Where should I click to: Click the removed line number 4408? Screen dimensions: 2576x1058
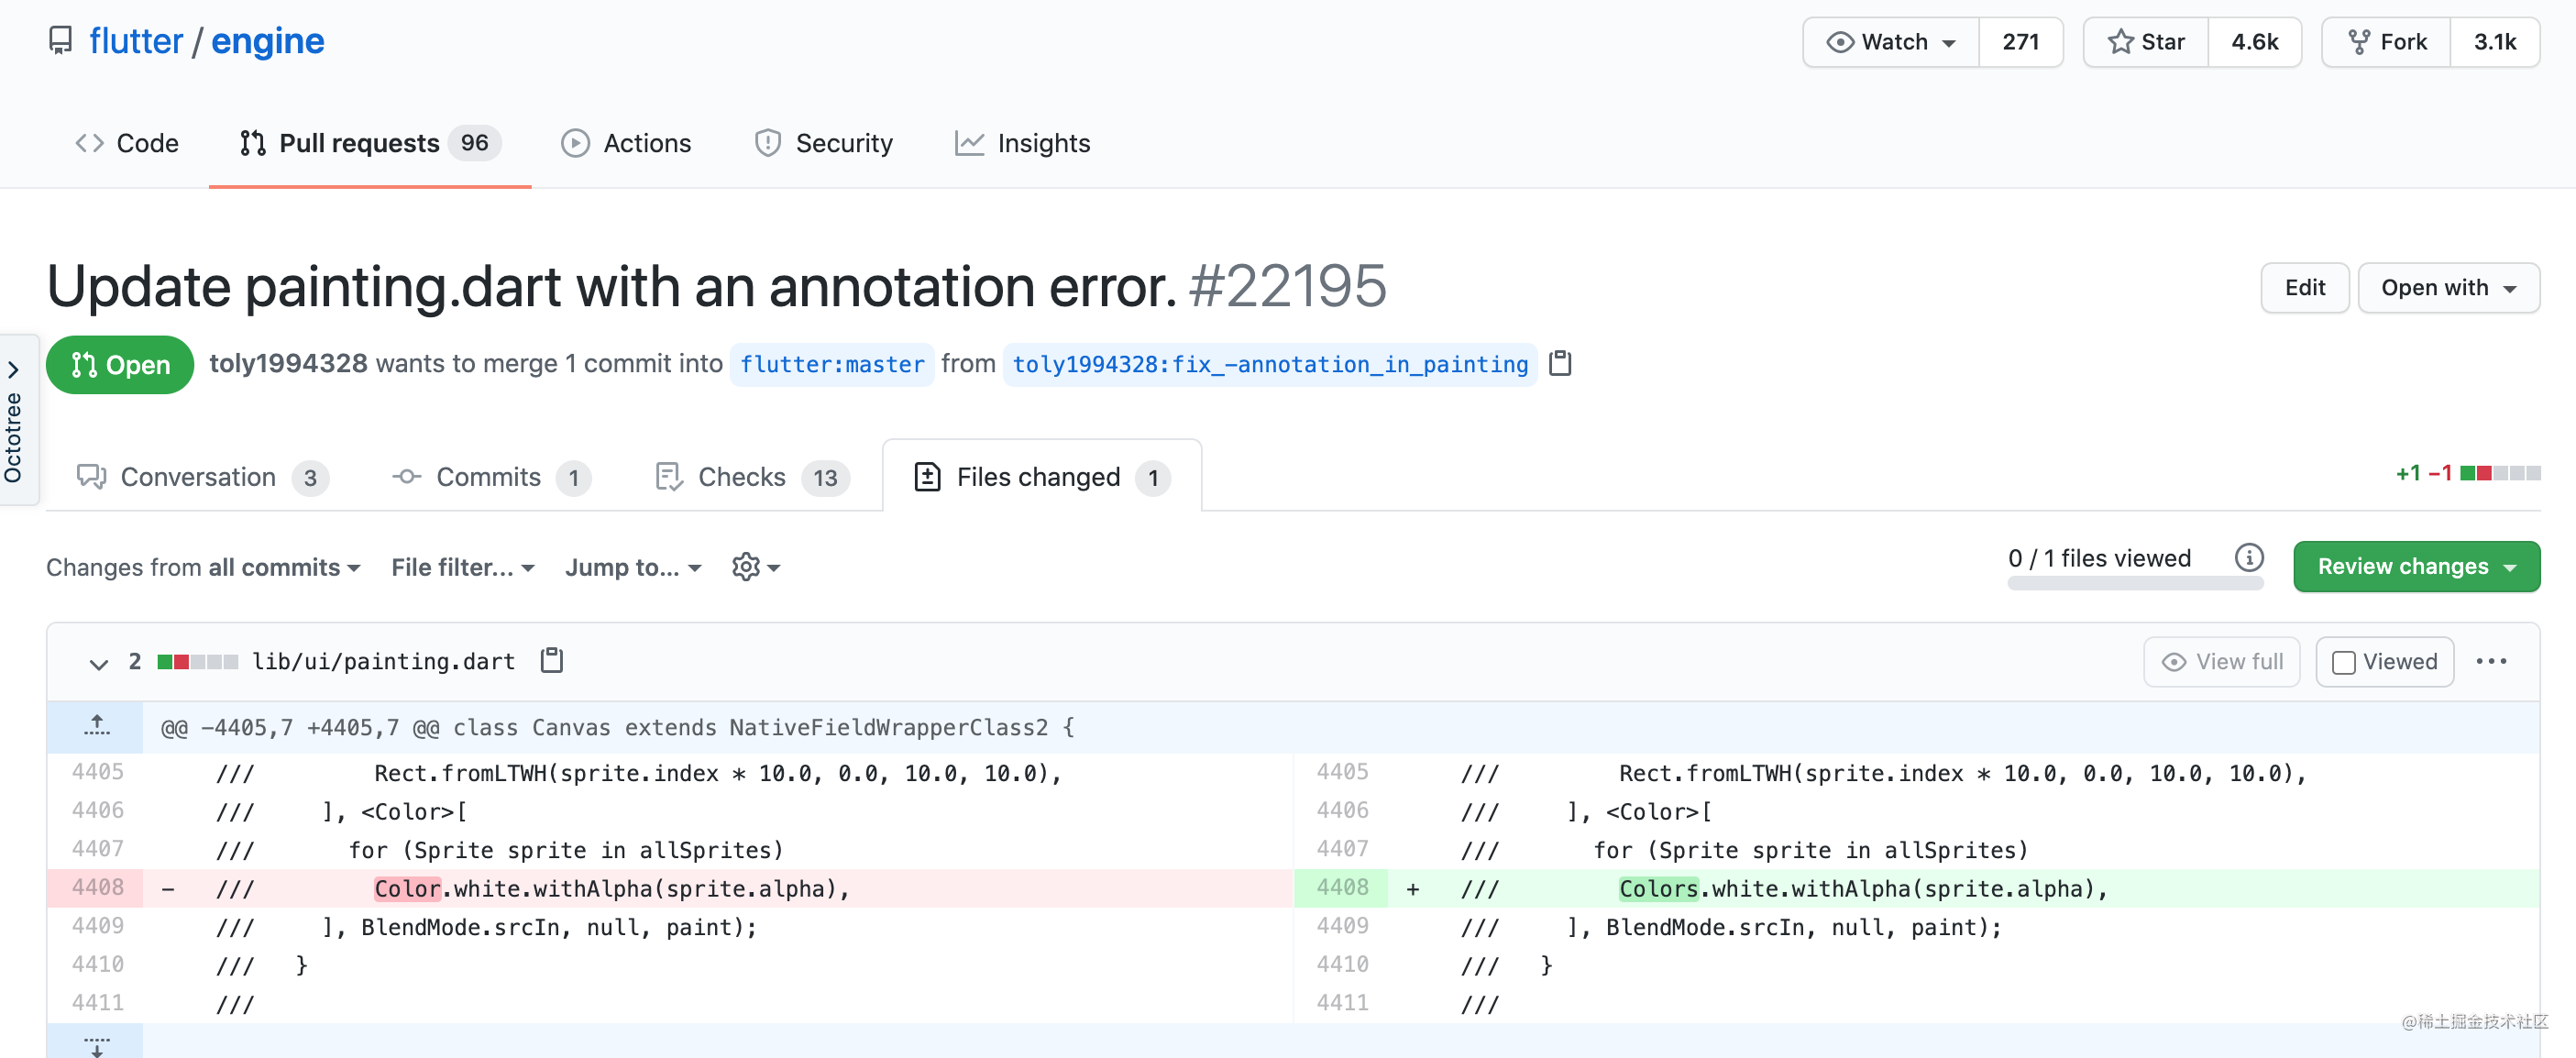97,887
